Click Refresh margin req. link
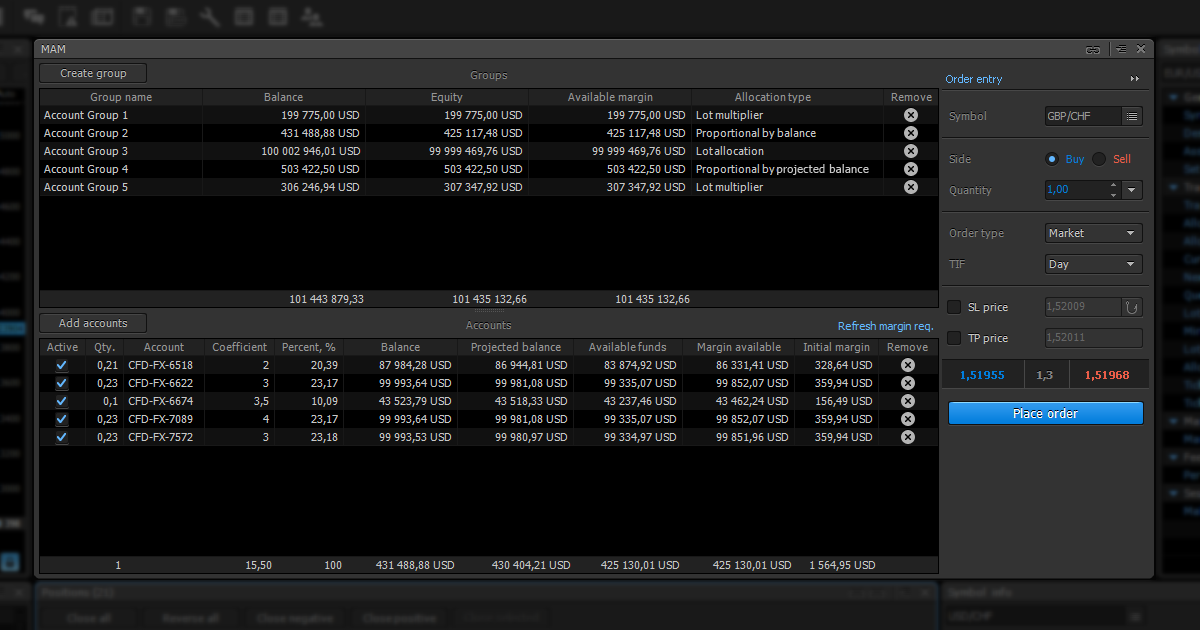Screen dimensions: 1200x630 (885, 326)
